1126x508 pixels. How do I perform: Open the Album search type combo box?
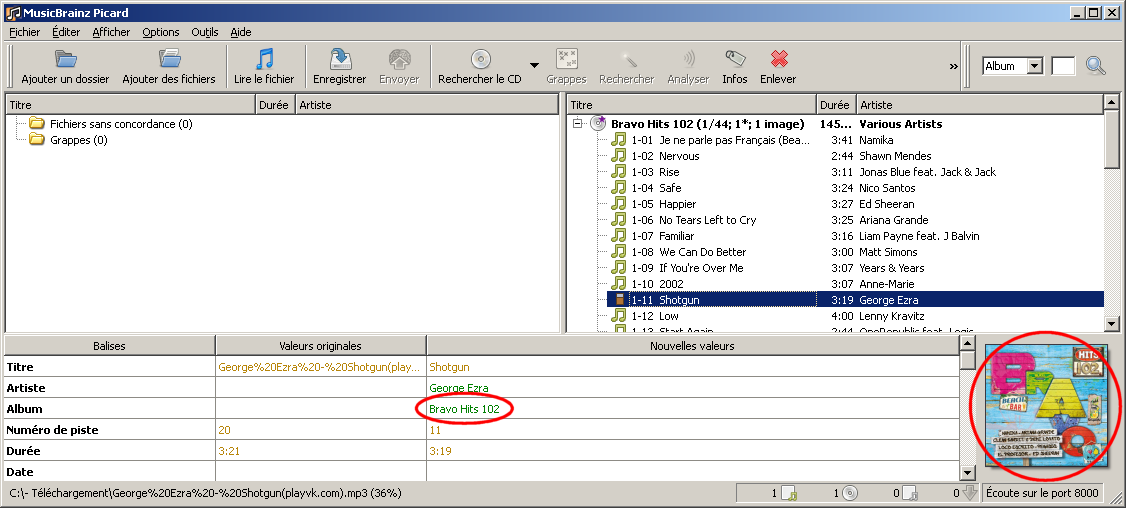[1013, 65]
